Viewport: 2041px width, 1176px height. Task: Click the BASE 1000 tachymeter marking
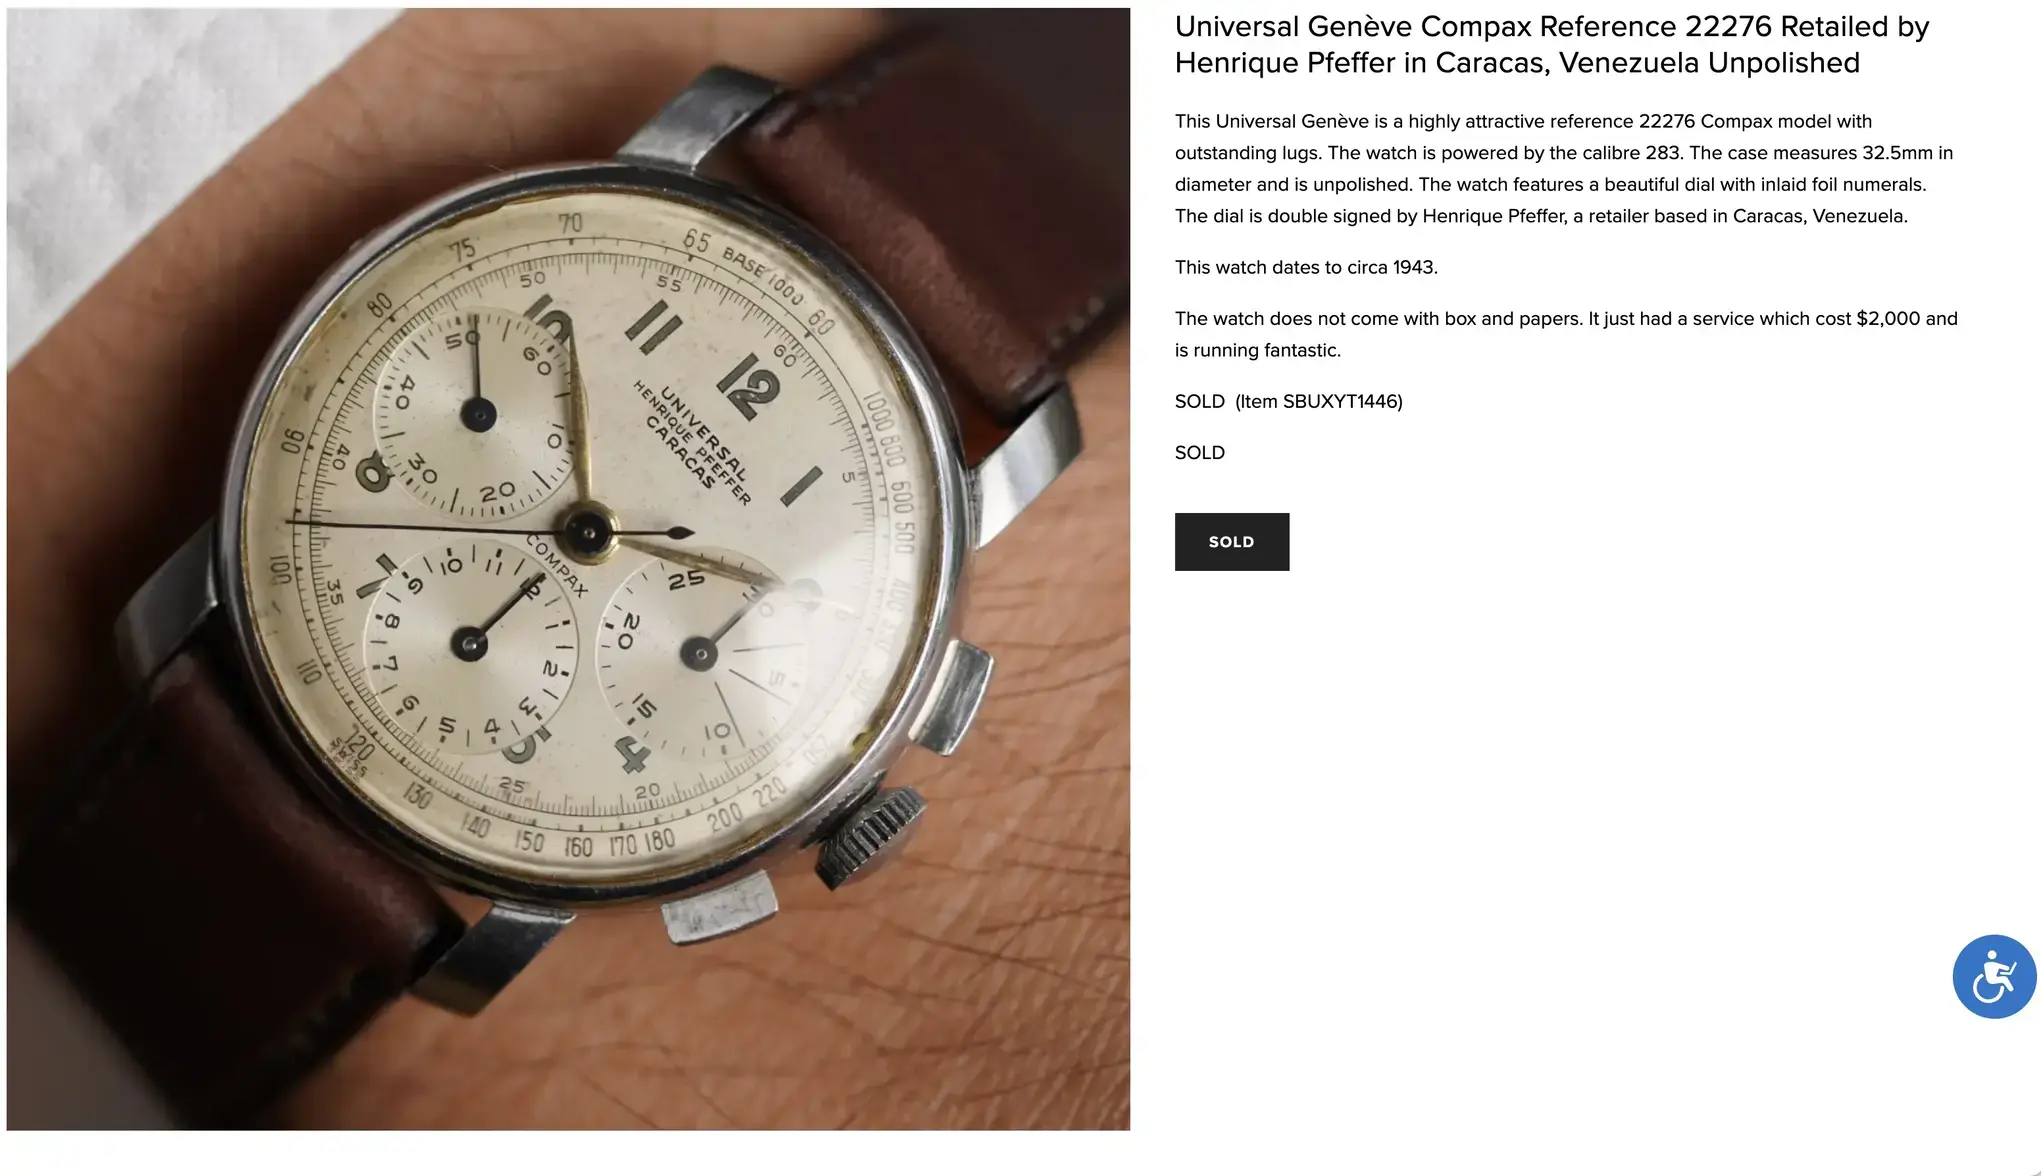coord(763,276)
